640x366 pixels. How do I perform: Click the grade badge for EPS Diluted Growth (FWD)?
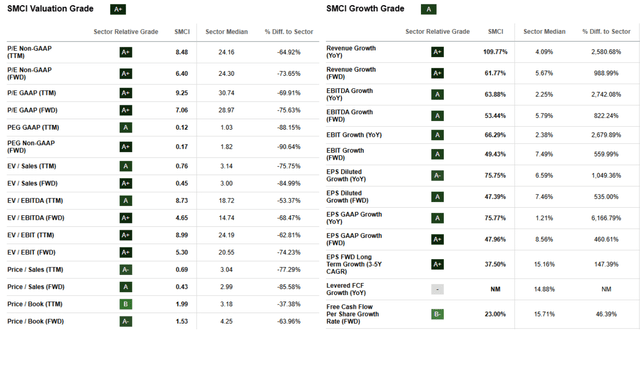437,197
